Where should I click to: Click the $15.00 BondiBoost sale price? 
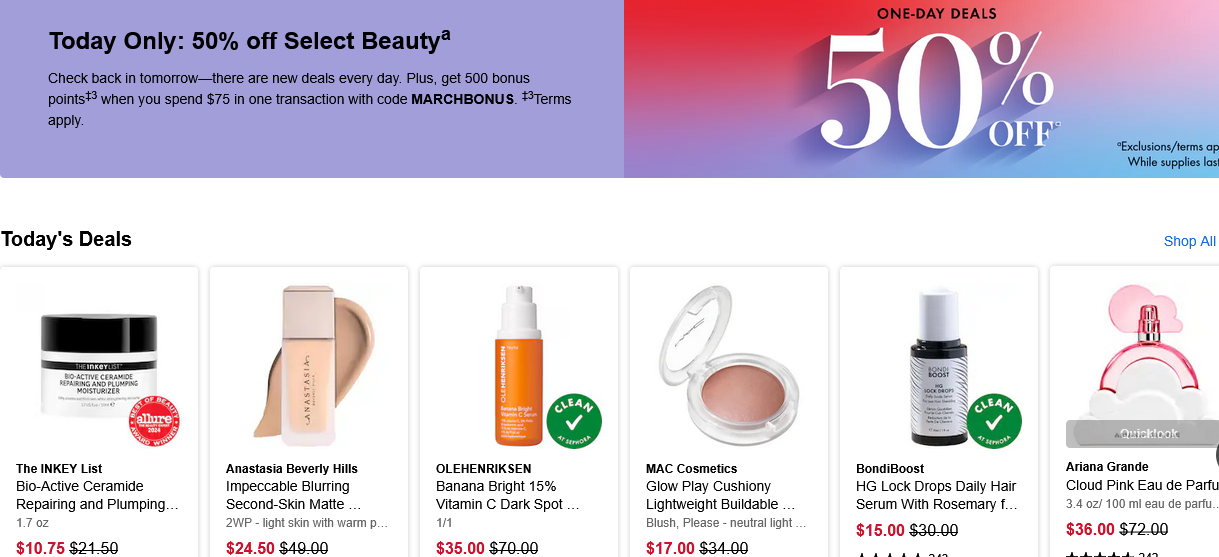click(877, 530)
